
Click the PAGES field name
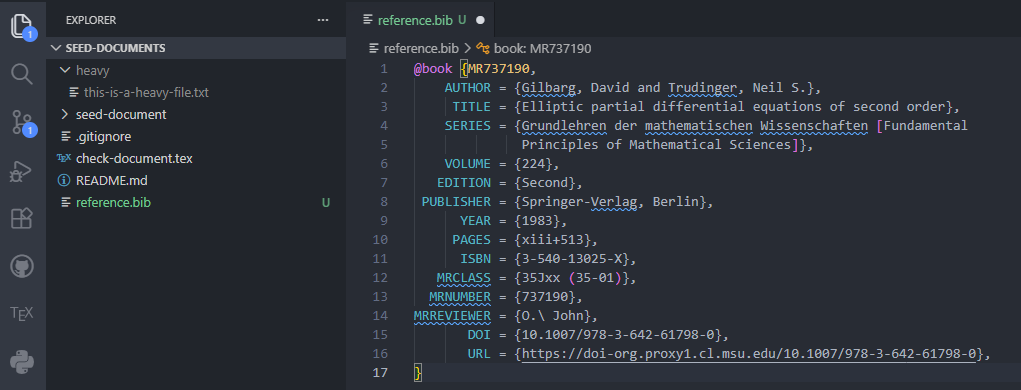(471, 240)
